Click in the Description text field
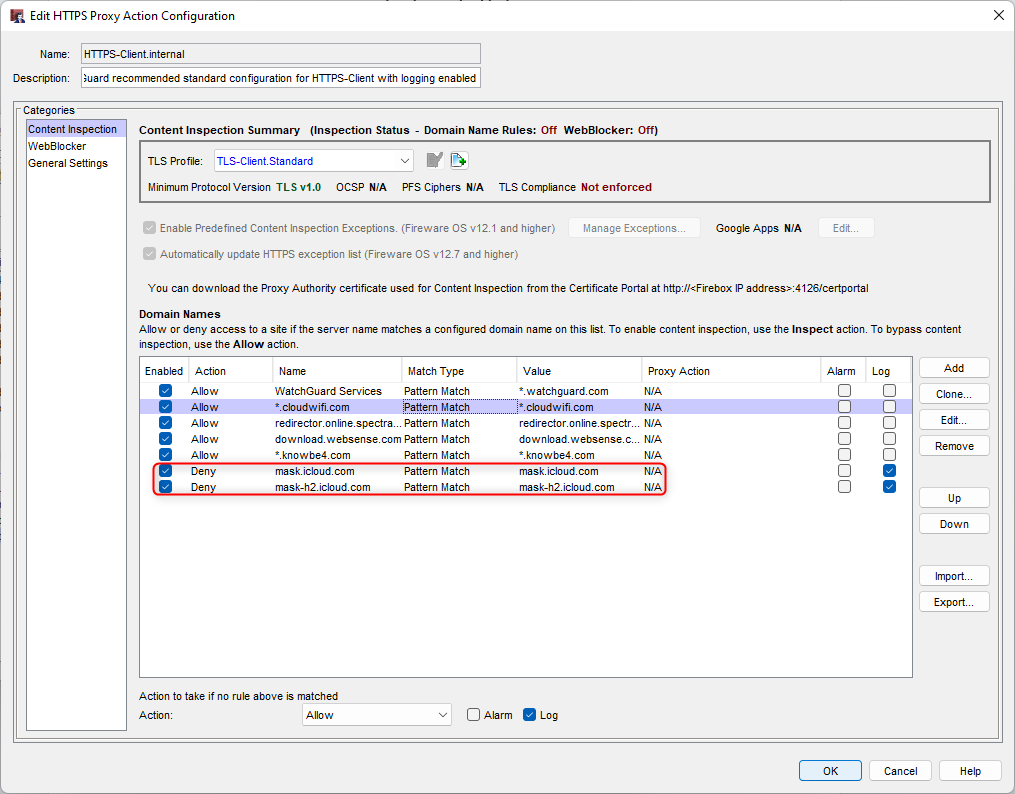The width and height of the screenshot is (1015, 794). (x=280, y=78)
